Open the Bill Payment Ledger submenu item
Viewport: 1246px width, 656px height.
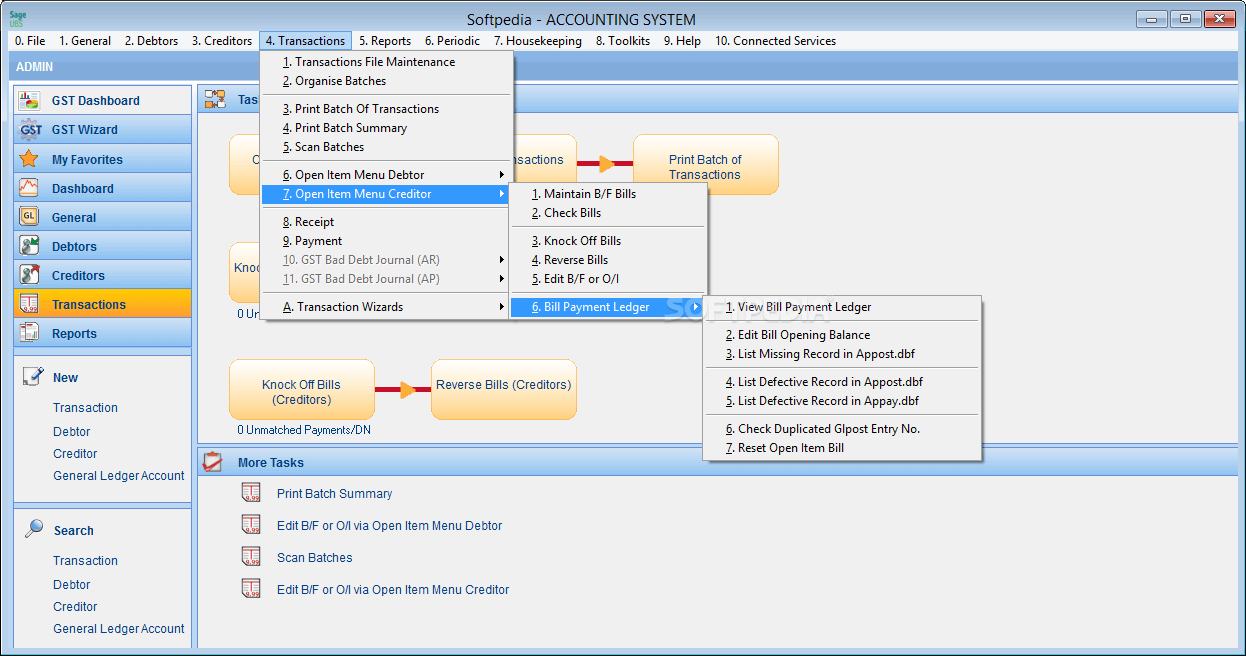[608, 307]
